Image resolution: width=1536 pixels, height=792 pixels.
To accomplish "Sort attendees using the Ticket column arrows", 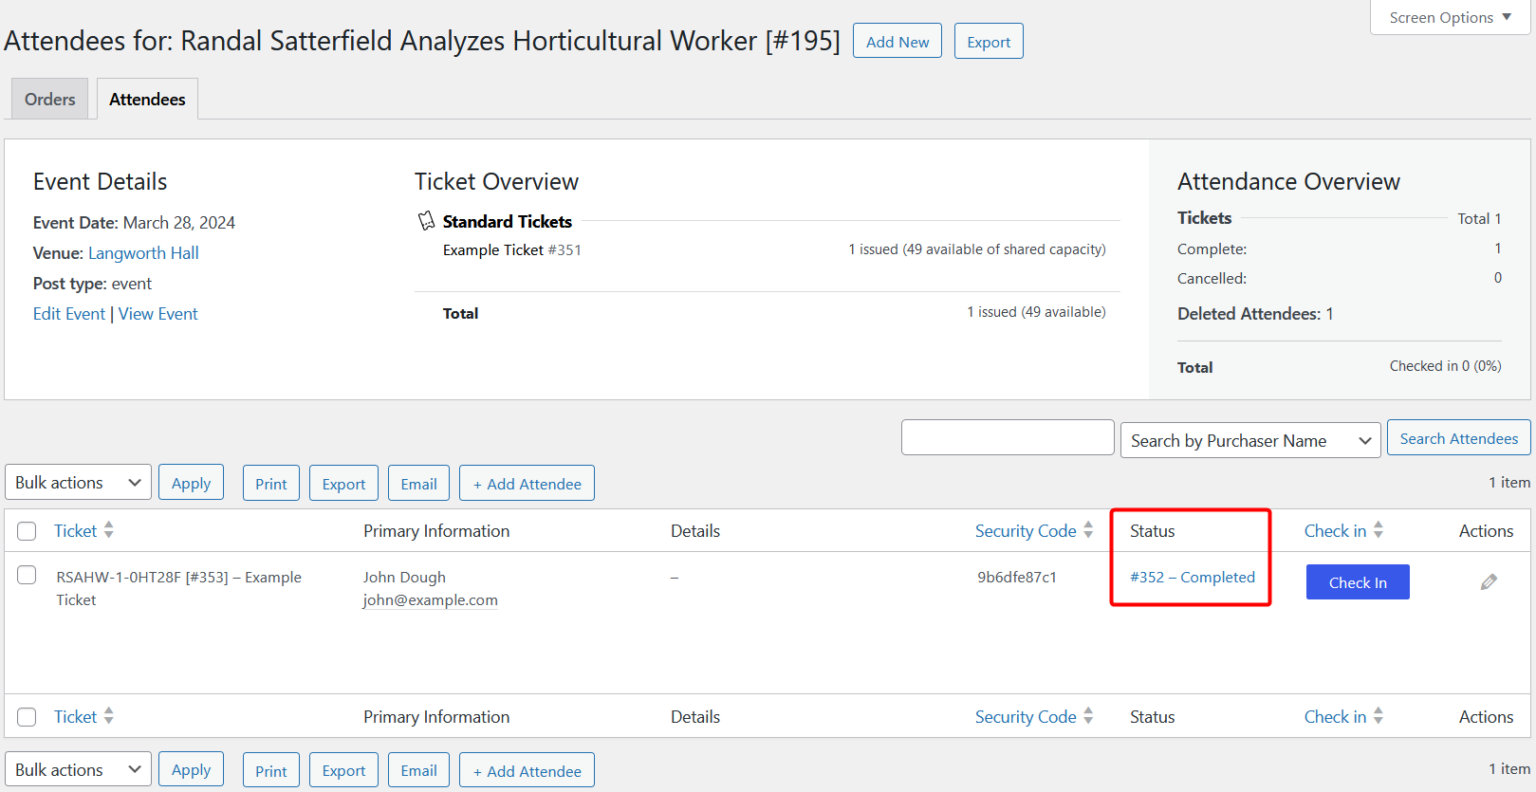I will point(106,530).
